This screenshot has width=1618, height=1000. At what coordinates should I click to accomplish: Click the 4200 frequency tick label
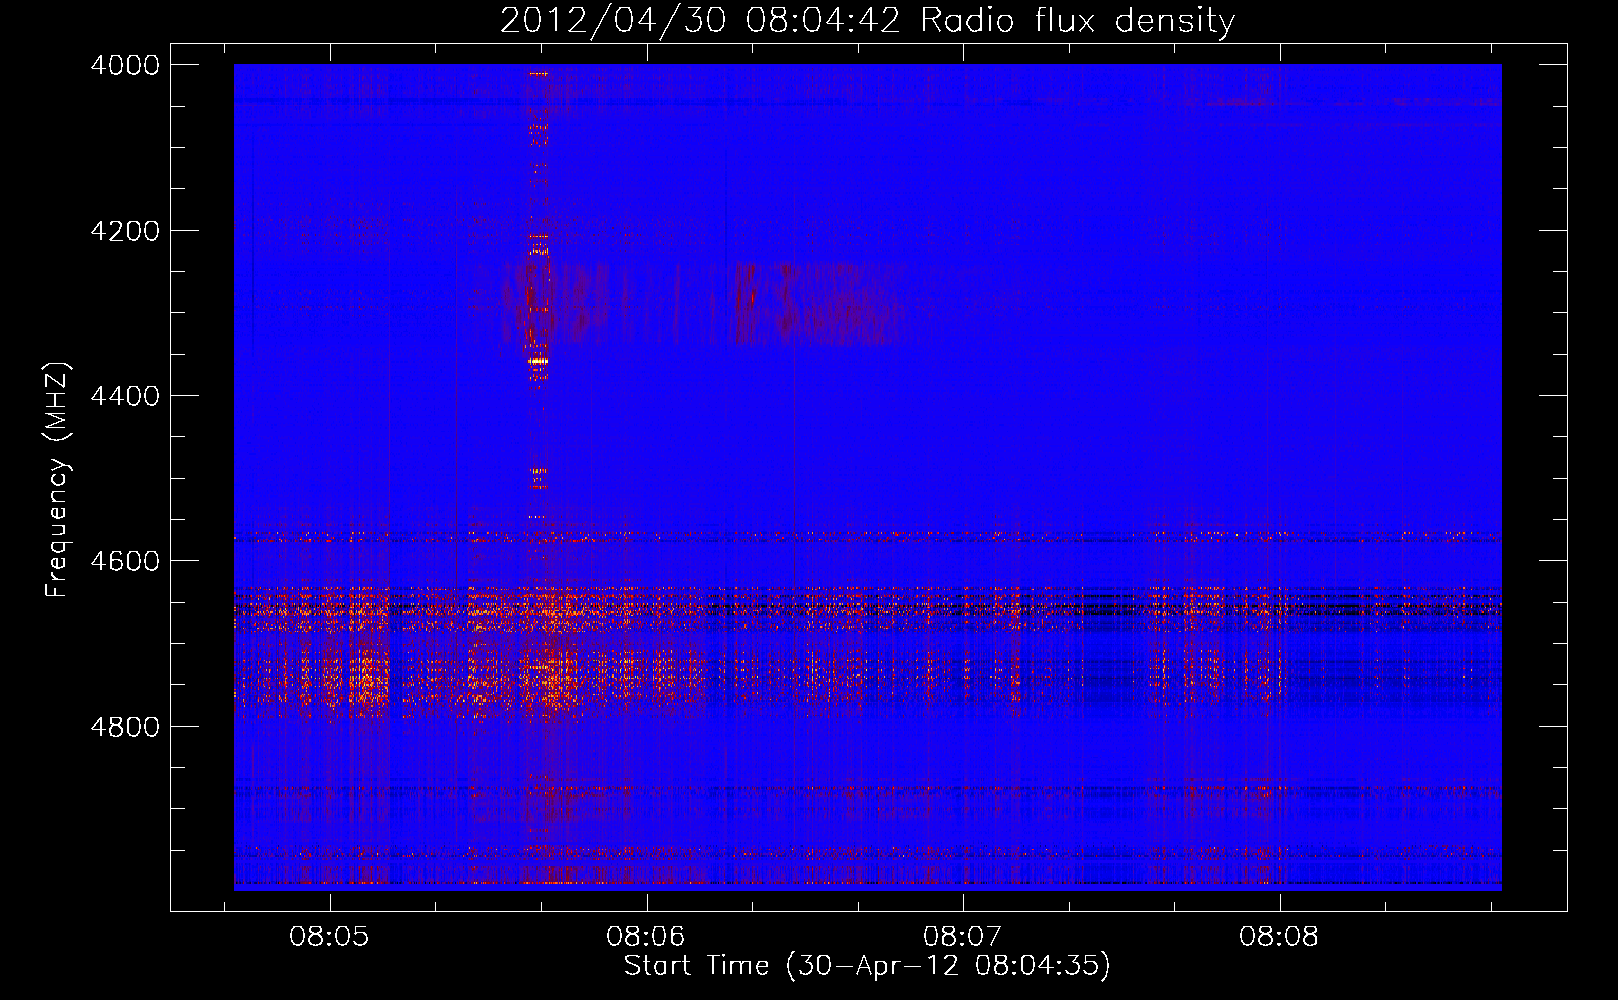point(125,231)
